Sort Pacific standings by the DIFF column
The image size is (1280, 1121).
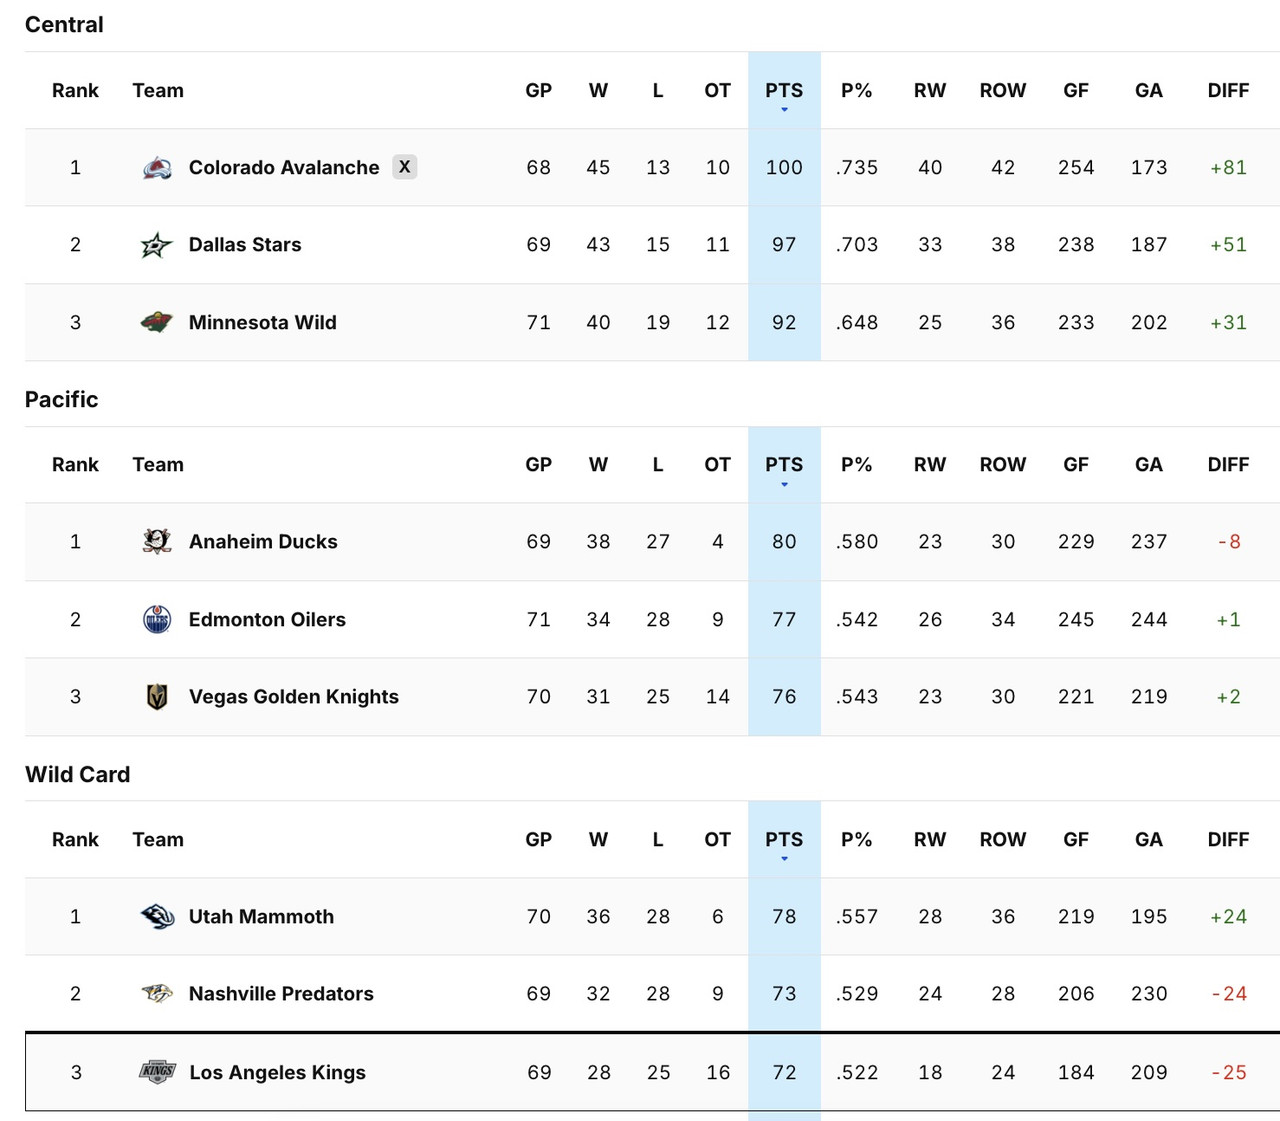(1228, 464)
